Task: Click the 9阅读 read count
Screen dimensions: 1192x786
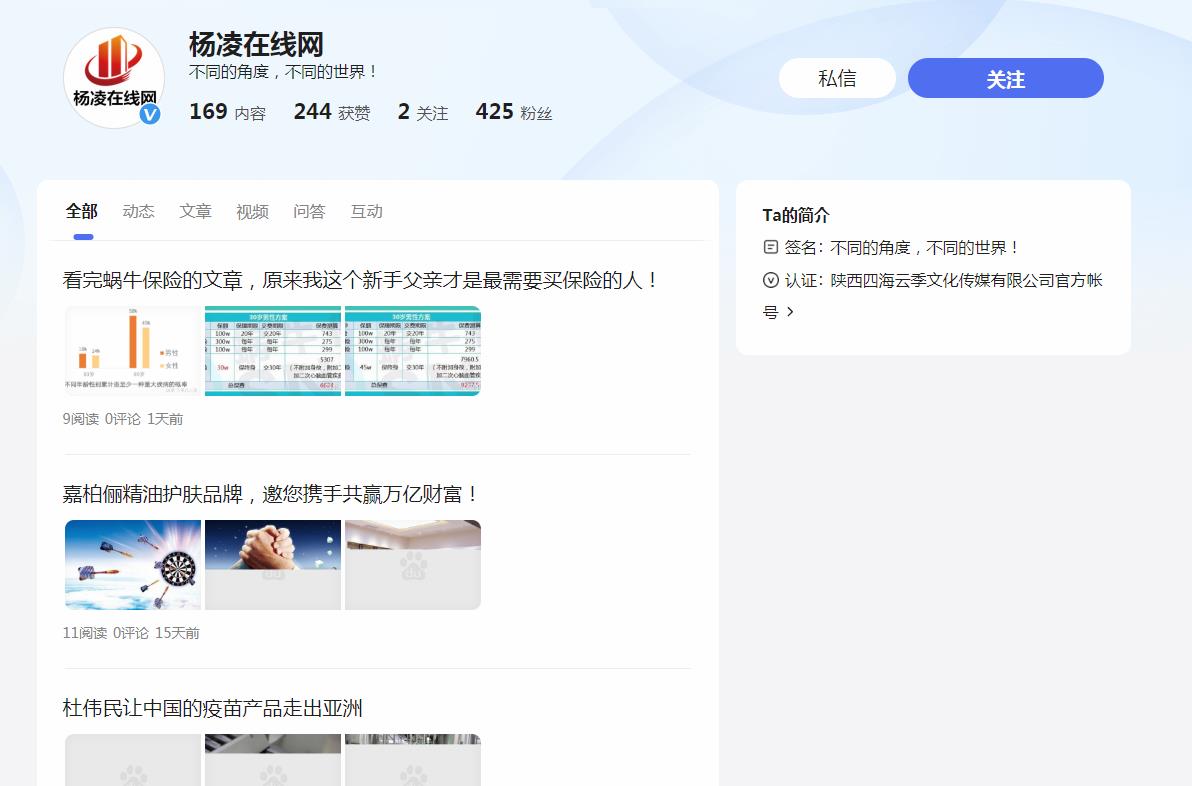Action: 81,419
